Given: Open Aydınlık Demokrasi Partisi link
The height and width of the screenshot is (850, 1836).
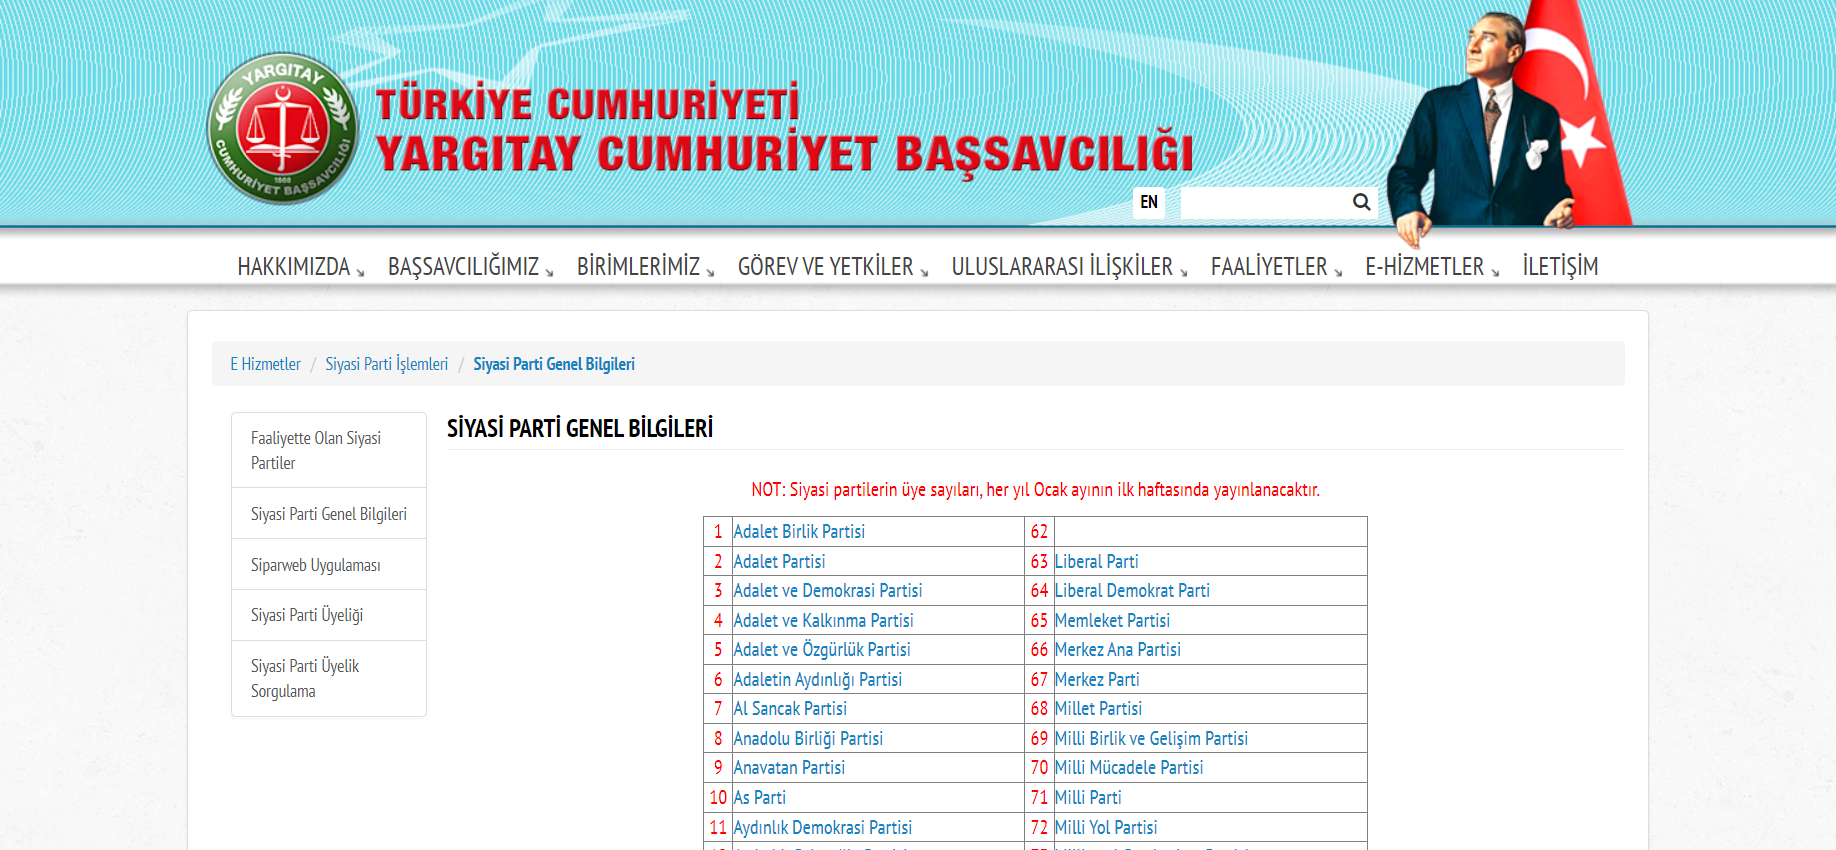Looking at the screenshot, I should 822,828.
